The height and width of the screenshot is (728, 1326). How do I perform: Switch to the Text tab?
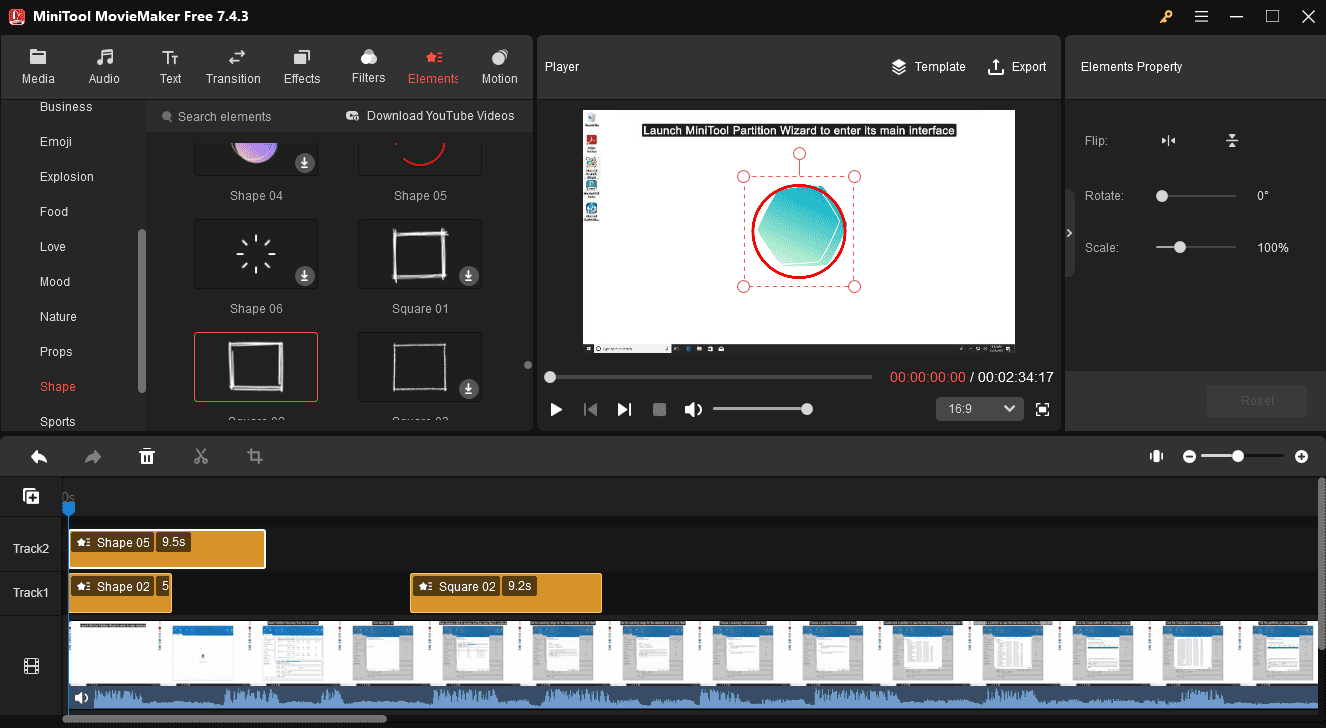point(171,67)
